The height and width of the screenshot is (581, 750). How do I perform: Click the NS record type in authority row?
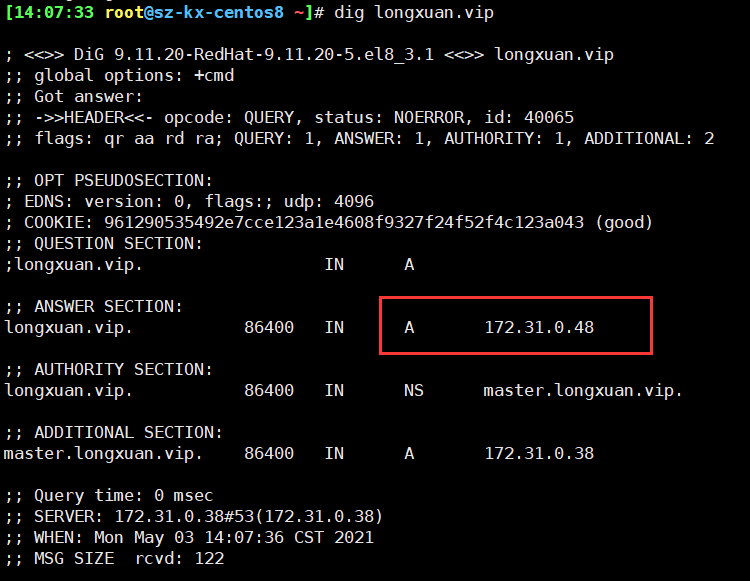[x=414, y=391]
